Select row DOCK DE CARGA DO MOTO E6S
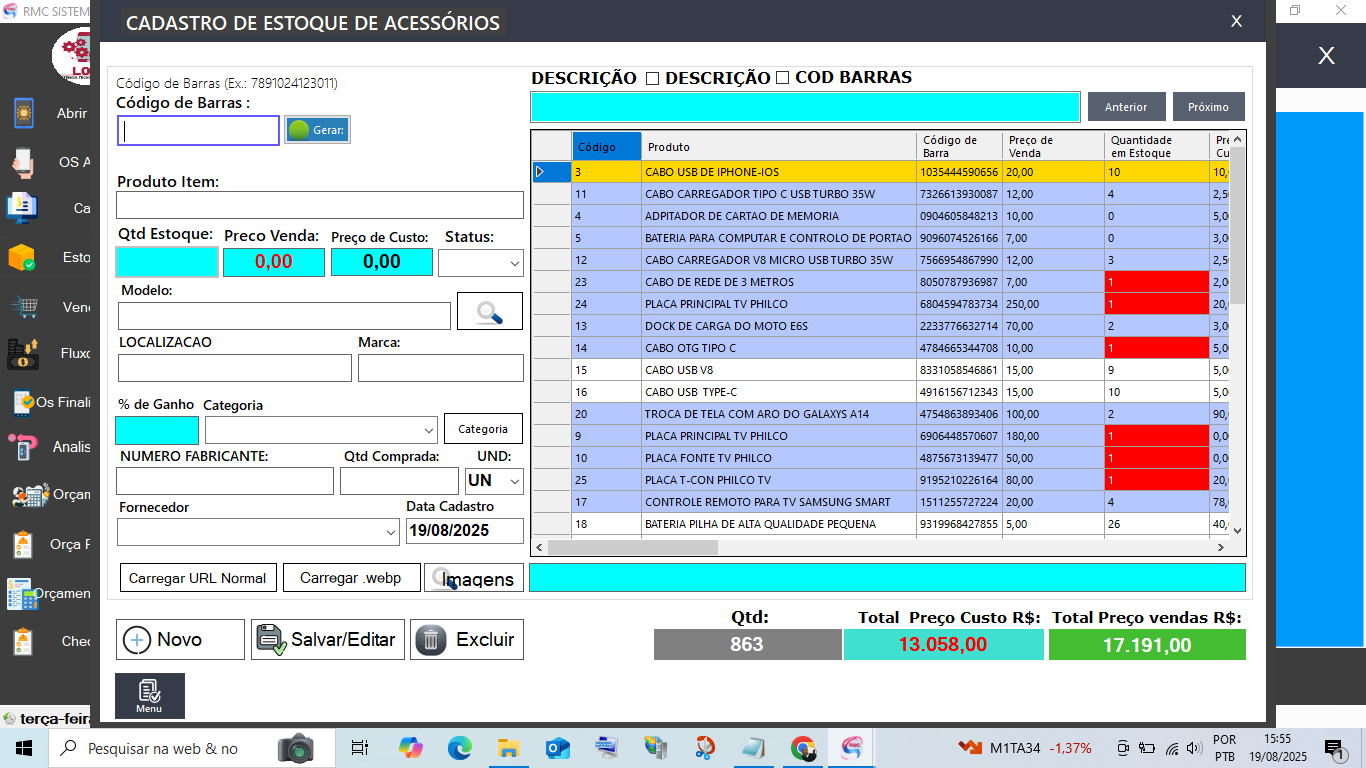Image resolution: width=1366 pixels, height=768 pixels. [x=880, y=326]
